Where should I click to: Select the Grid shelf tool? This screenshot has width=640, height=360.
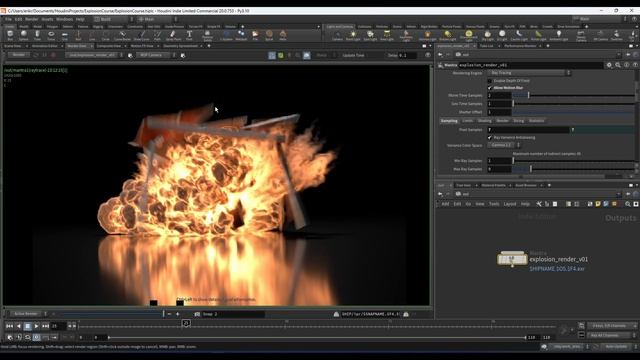pos(64,36)
